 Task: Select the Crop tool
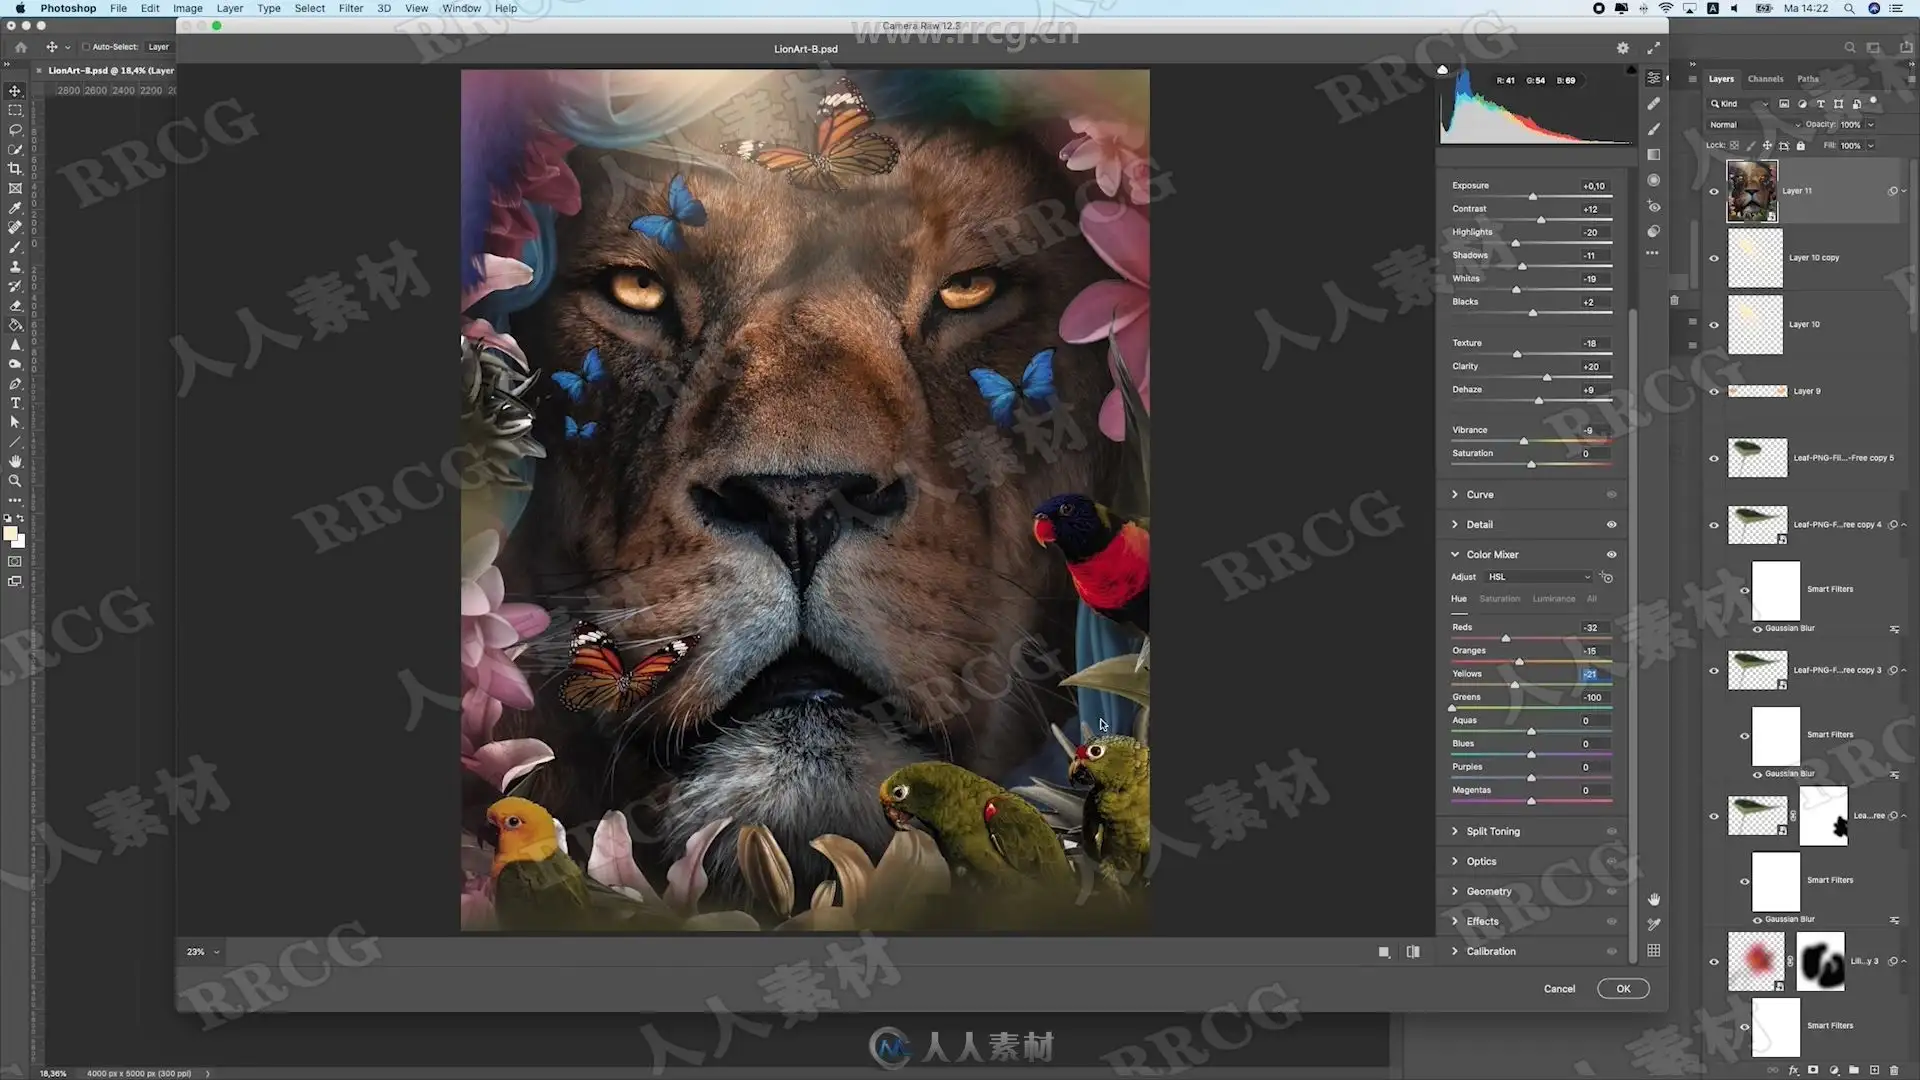coord(15,169)
